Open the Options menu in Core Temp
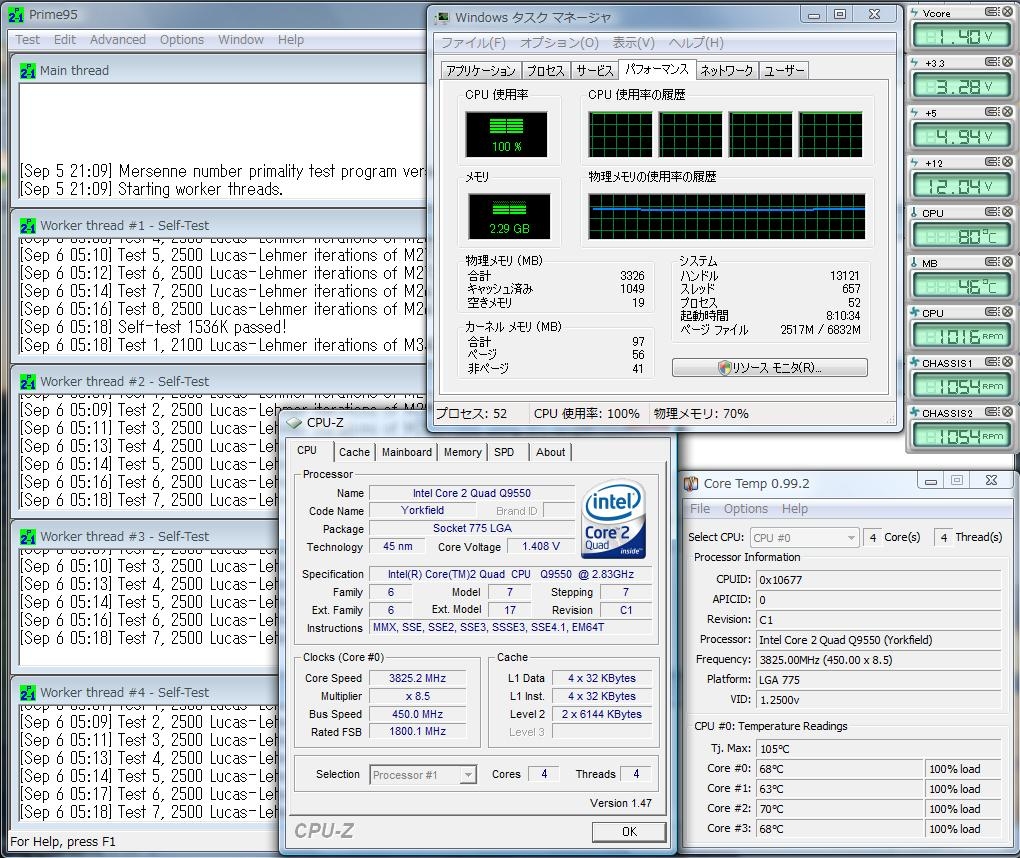Viewport: 1020px width, 858px height. 746,509
